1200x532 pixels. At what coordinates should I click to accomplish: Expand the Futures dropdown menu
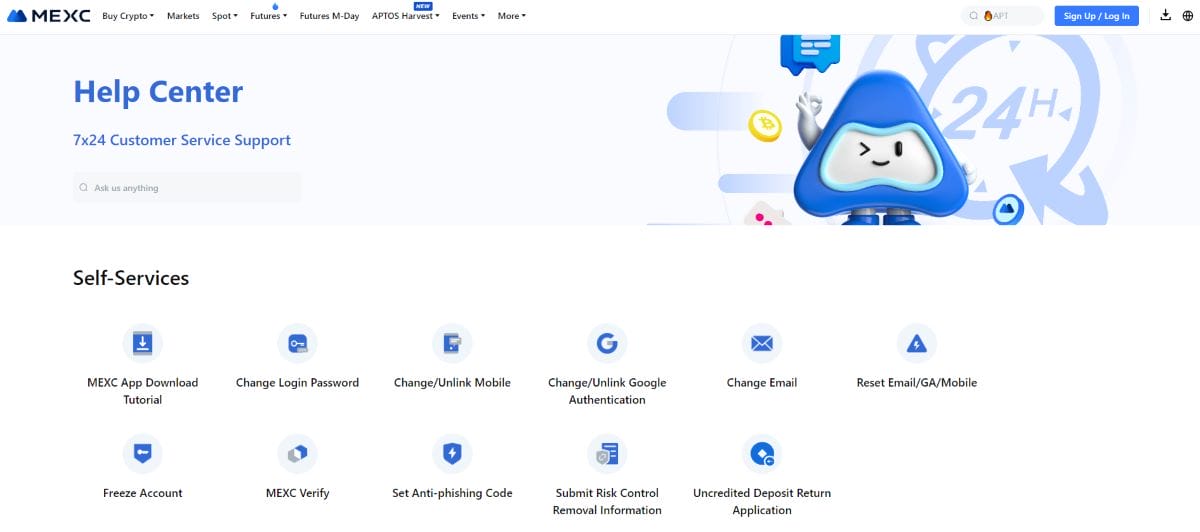tap(268, 16)
